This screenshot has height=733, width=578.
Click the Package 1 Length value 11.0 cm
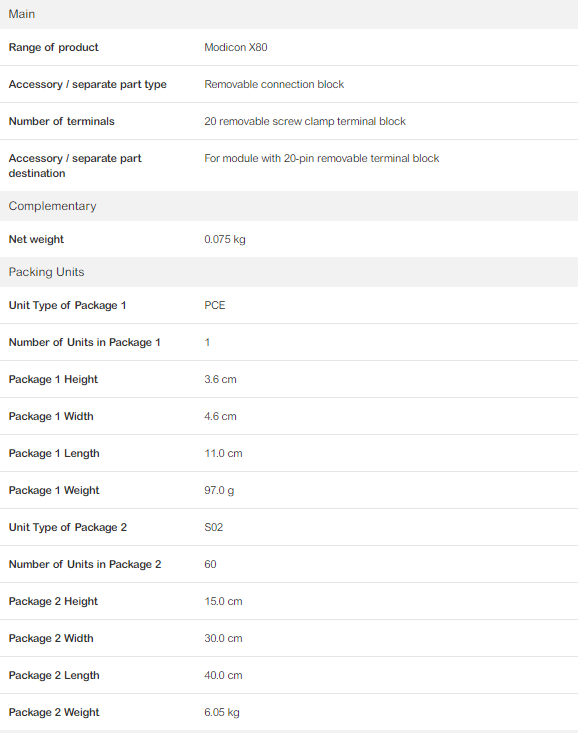(223, 453)
